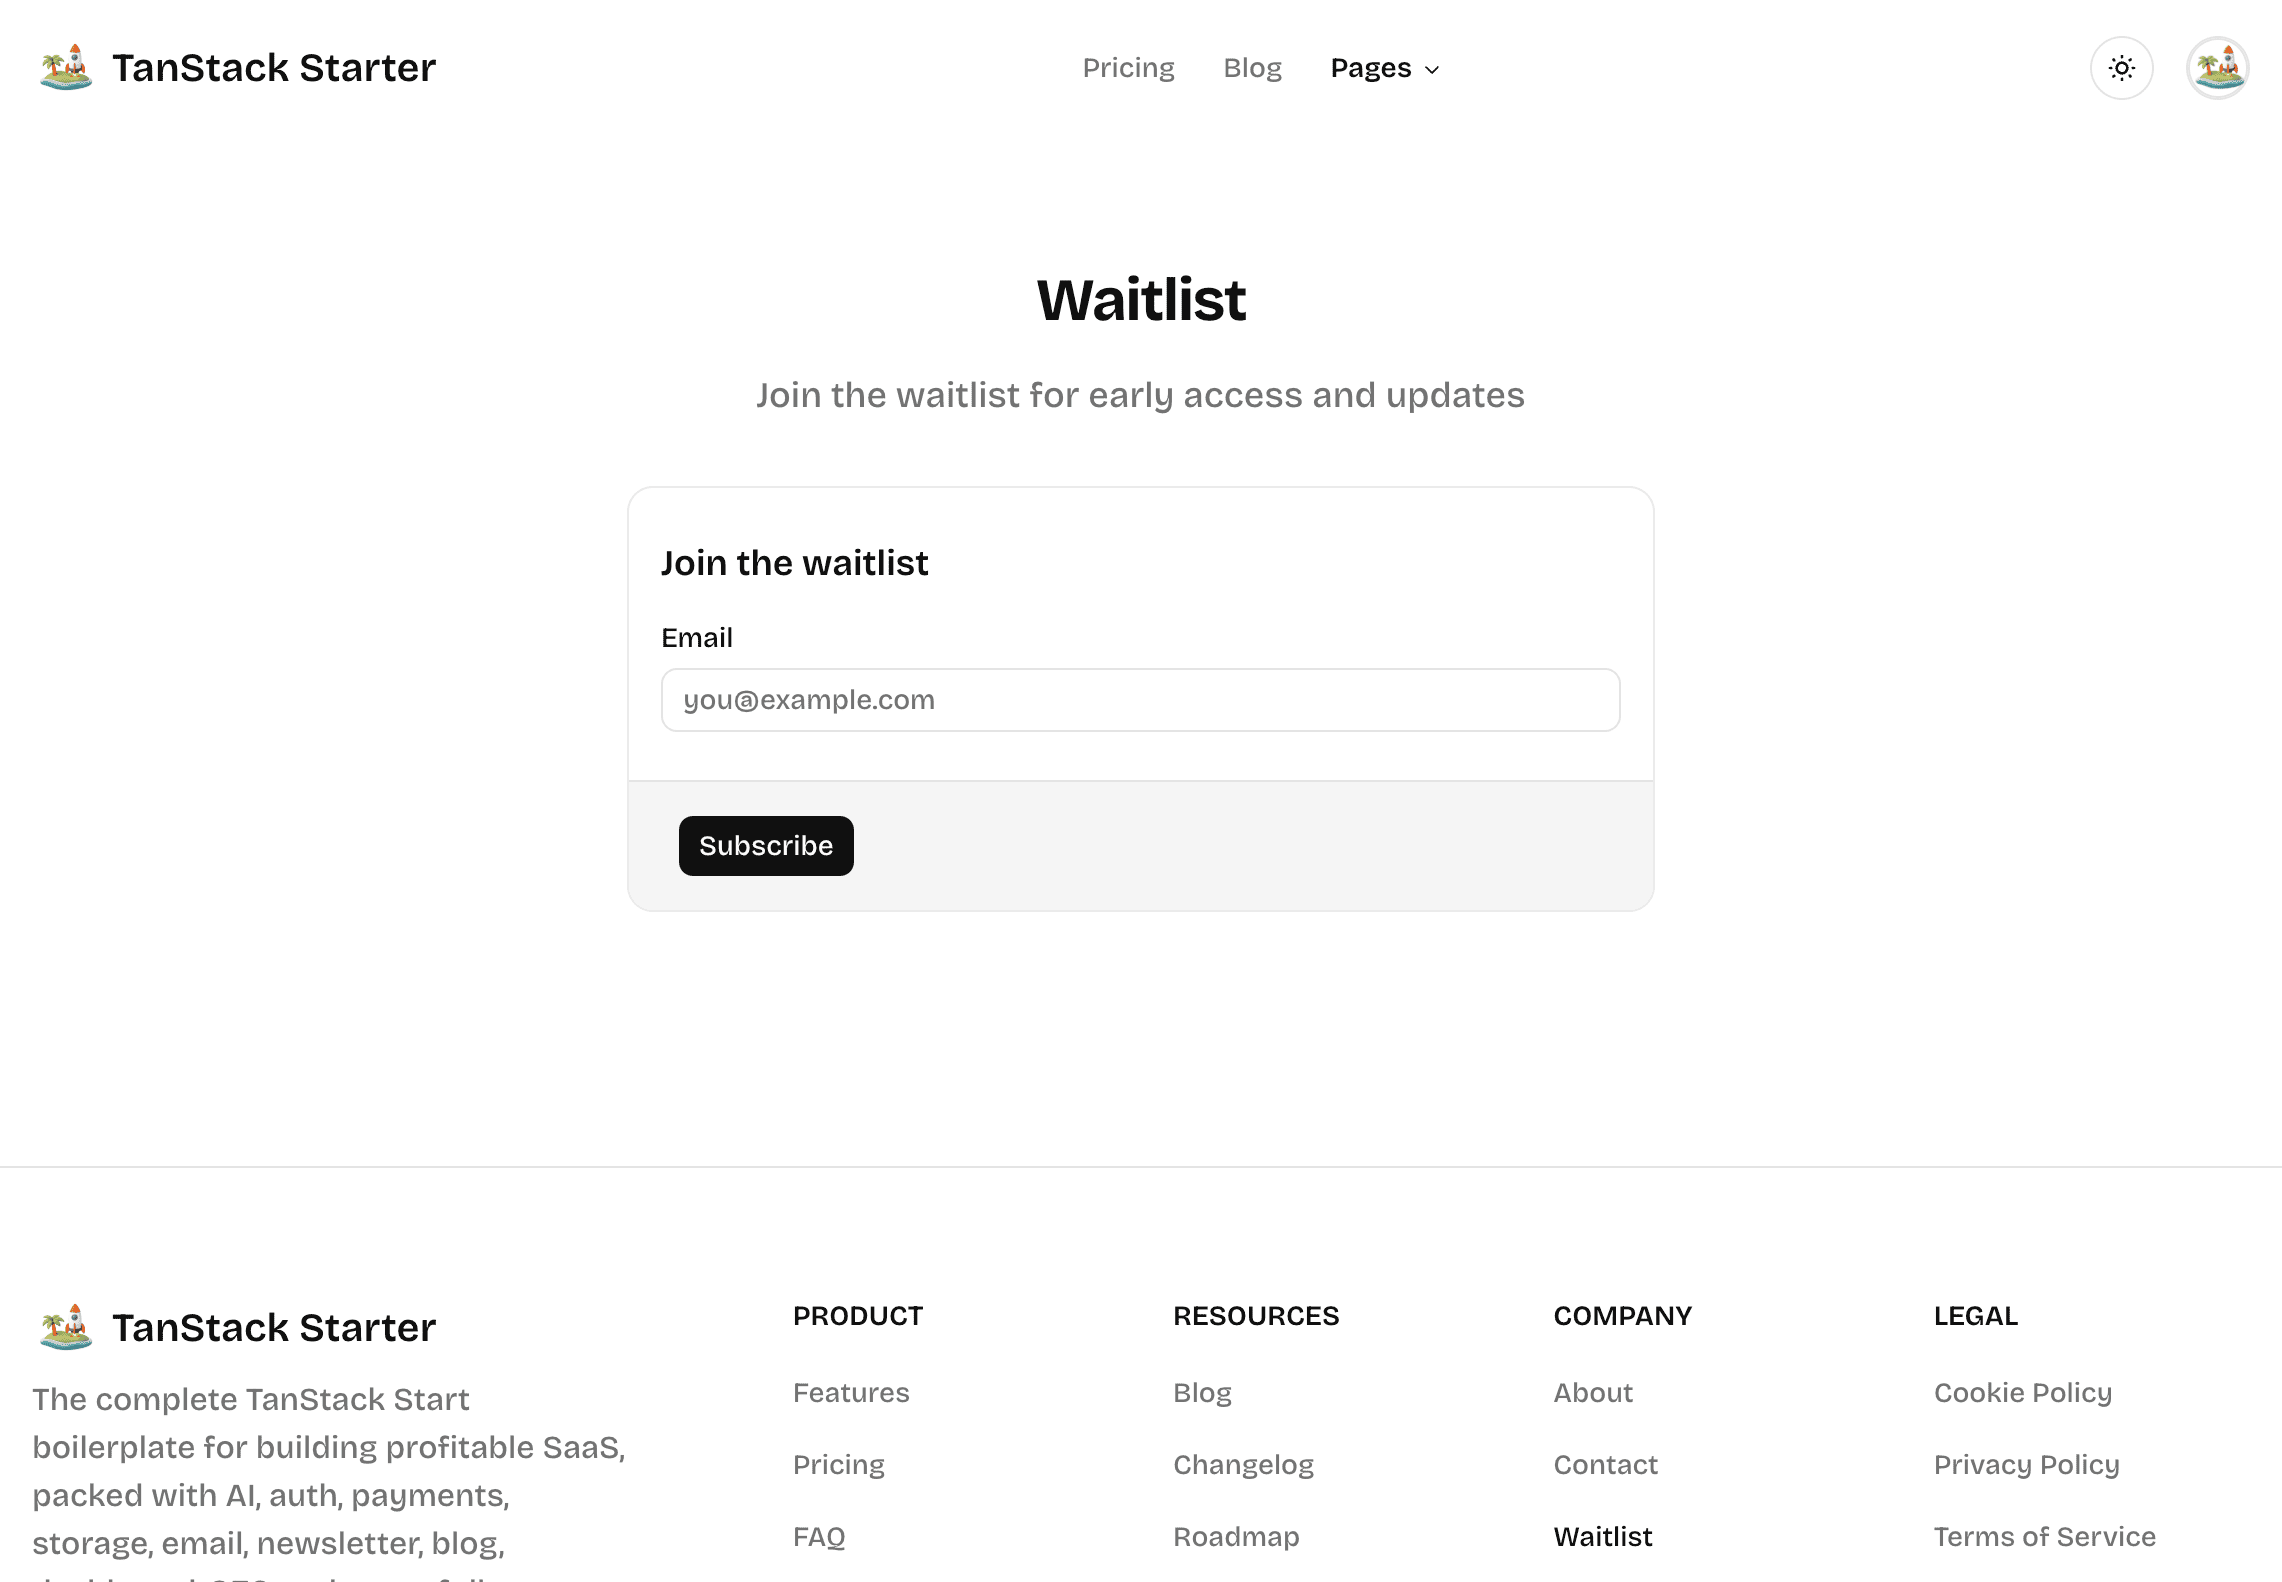Open the Contact link
Screen dimensions: 2282x1582
coord(1606,1464)
